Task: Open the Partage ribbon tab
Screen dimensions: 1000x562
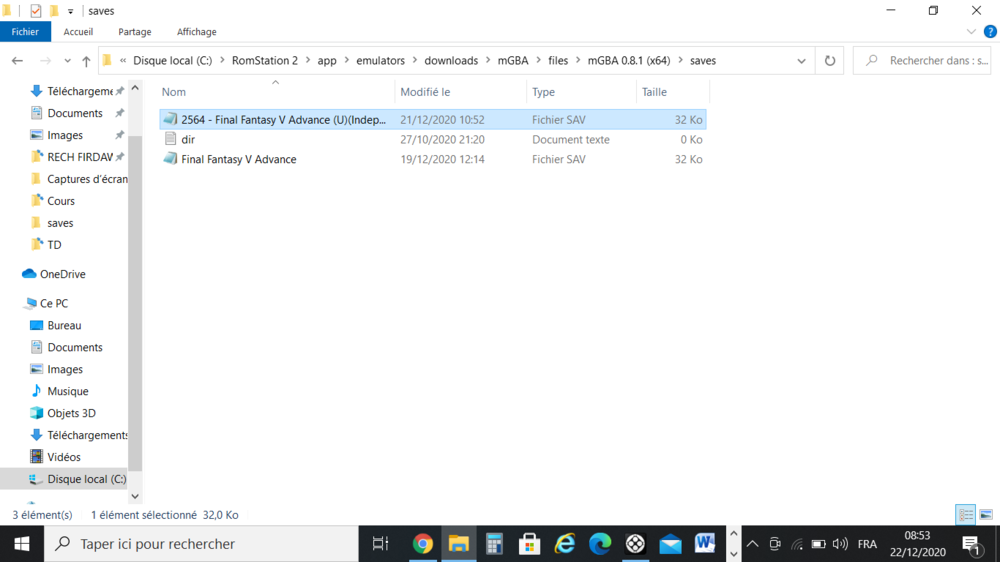Action: point(135,32)
